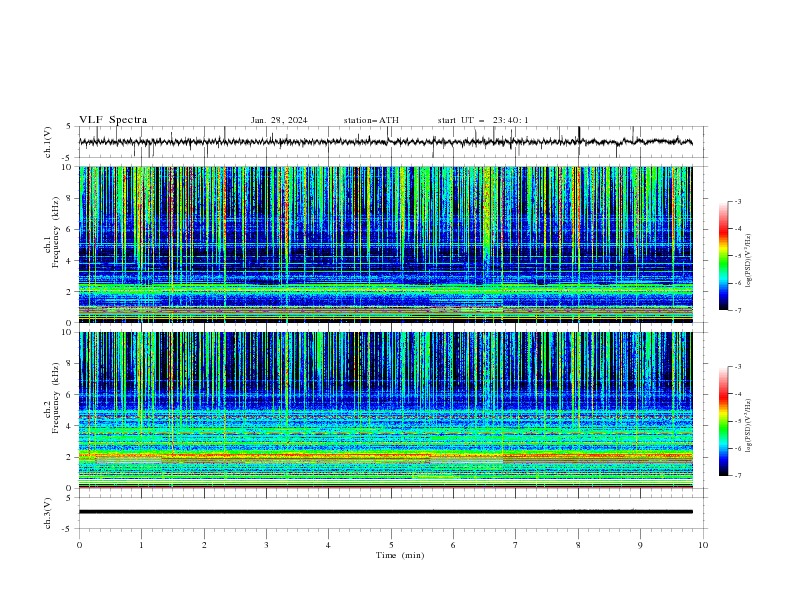Click the "station=ATH" header label
This screenshot has height=612, width=792.
(x=371, y=120)
